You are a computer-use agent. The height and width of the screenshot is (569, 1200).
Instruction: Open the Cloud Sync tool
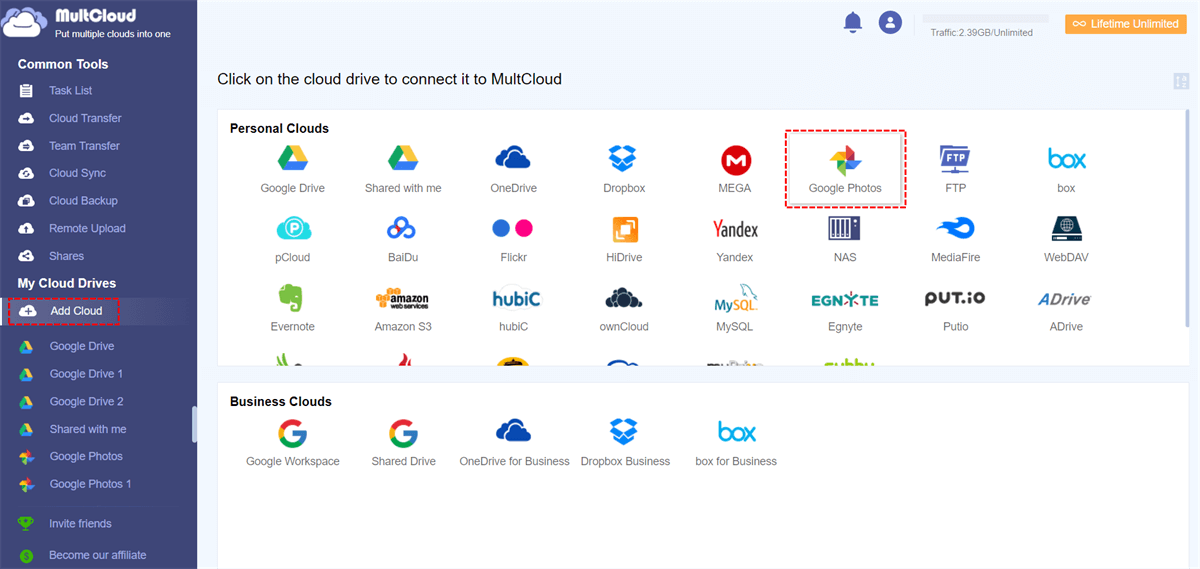point(76,173)
